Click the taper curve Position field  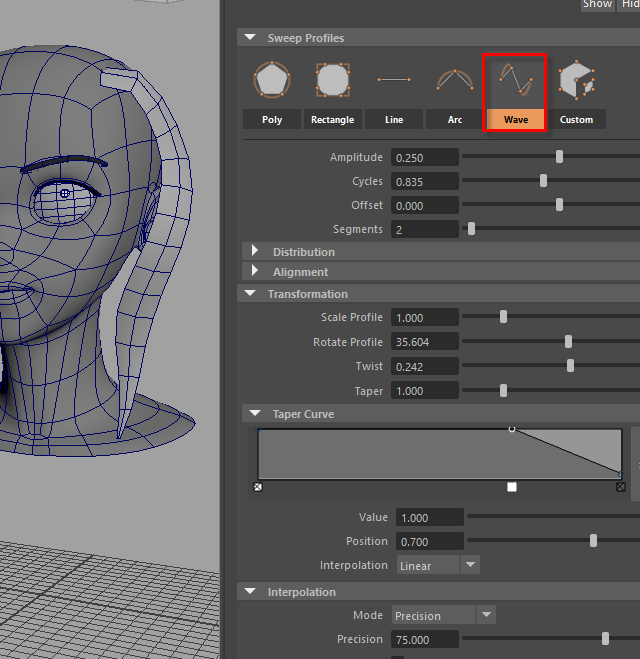click(x=429, y=541)
